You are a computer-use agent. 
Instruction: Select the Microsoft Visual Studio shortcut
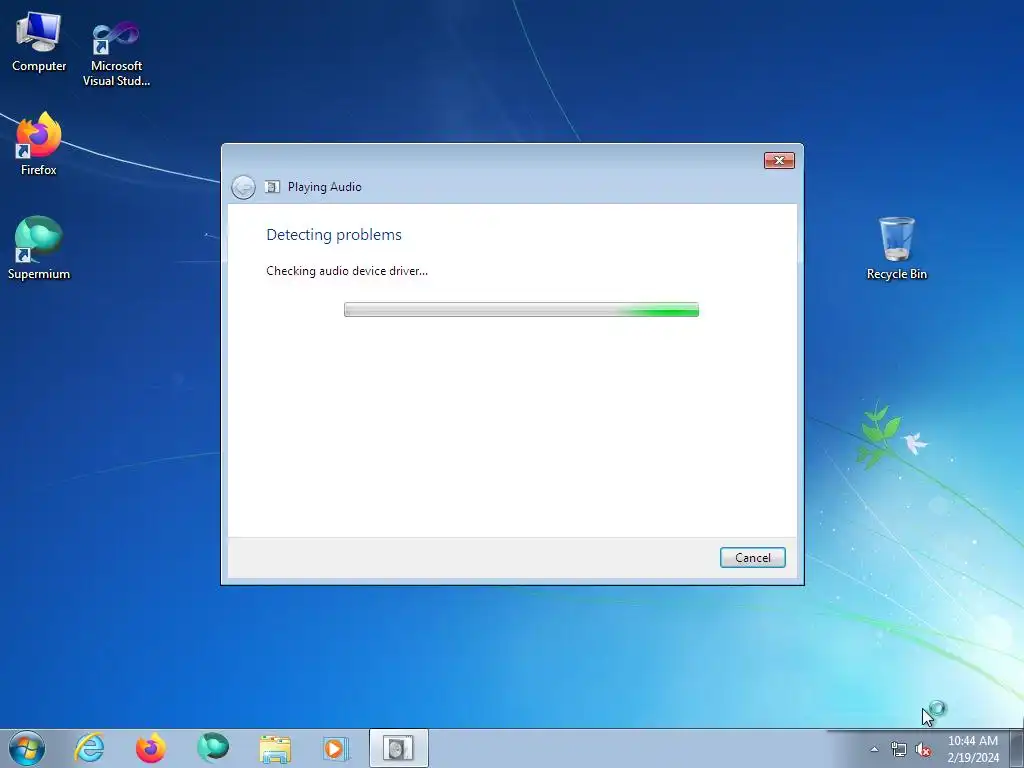pyautogui.click(x=116, y=54)
